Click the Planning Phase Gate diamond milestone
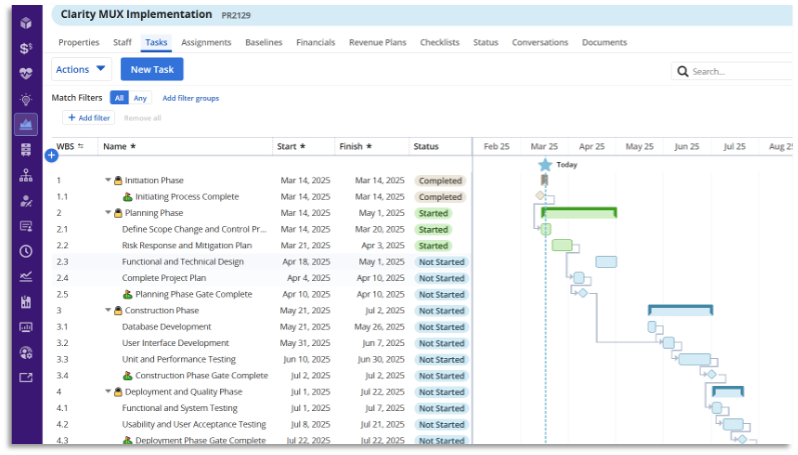This screenshot has height=455, width=798. click(x=583, y=293)
